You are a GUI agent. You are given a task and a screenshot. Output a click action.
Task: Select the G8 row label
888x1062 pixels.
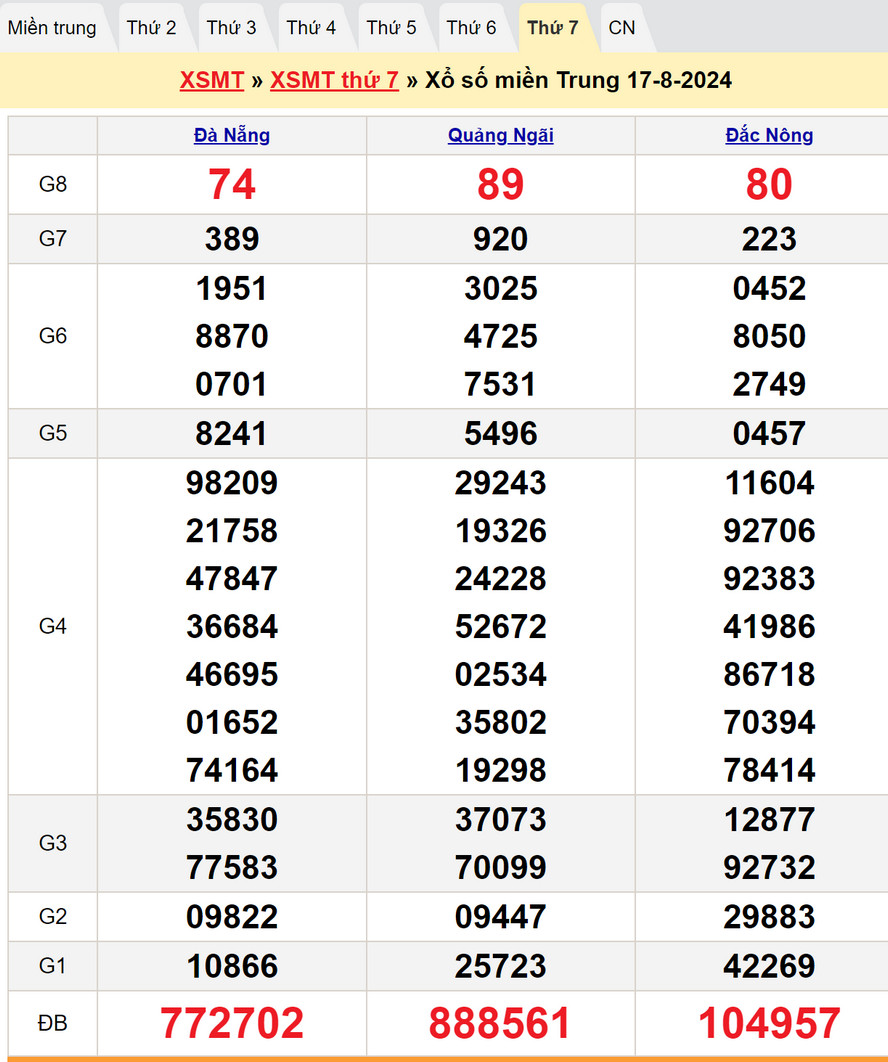pos(53,185)
